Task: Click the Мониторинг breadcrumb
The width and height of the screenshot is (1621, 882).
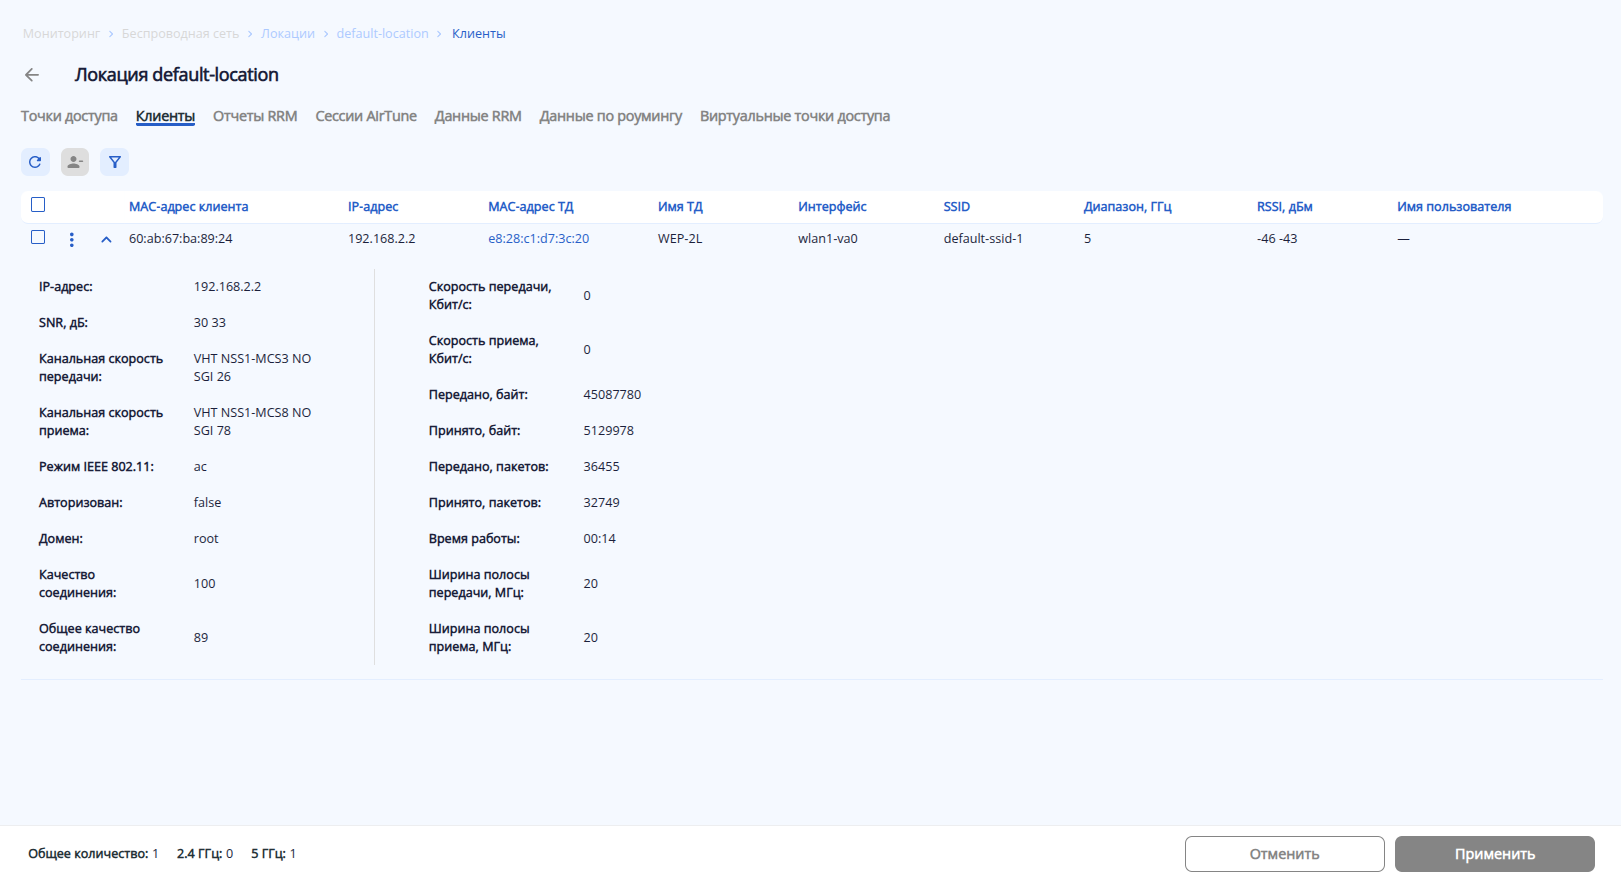Action: (x=61, y=34)
